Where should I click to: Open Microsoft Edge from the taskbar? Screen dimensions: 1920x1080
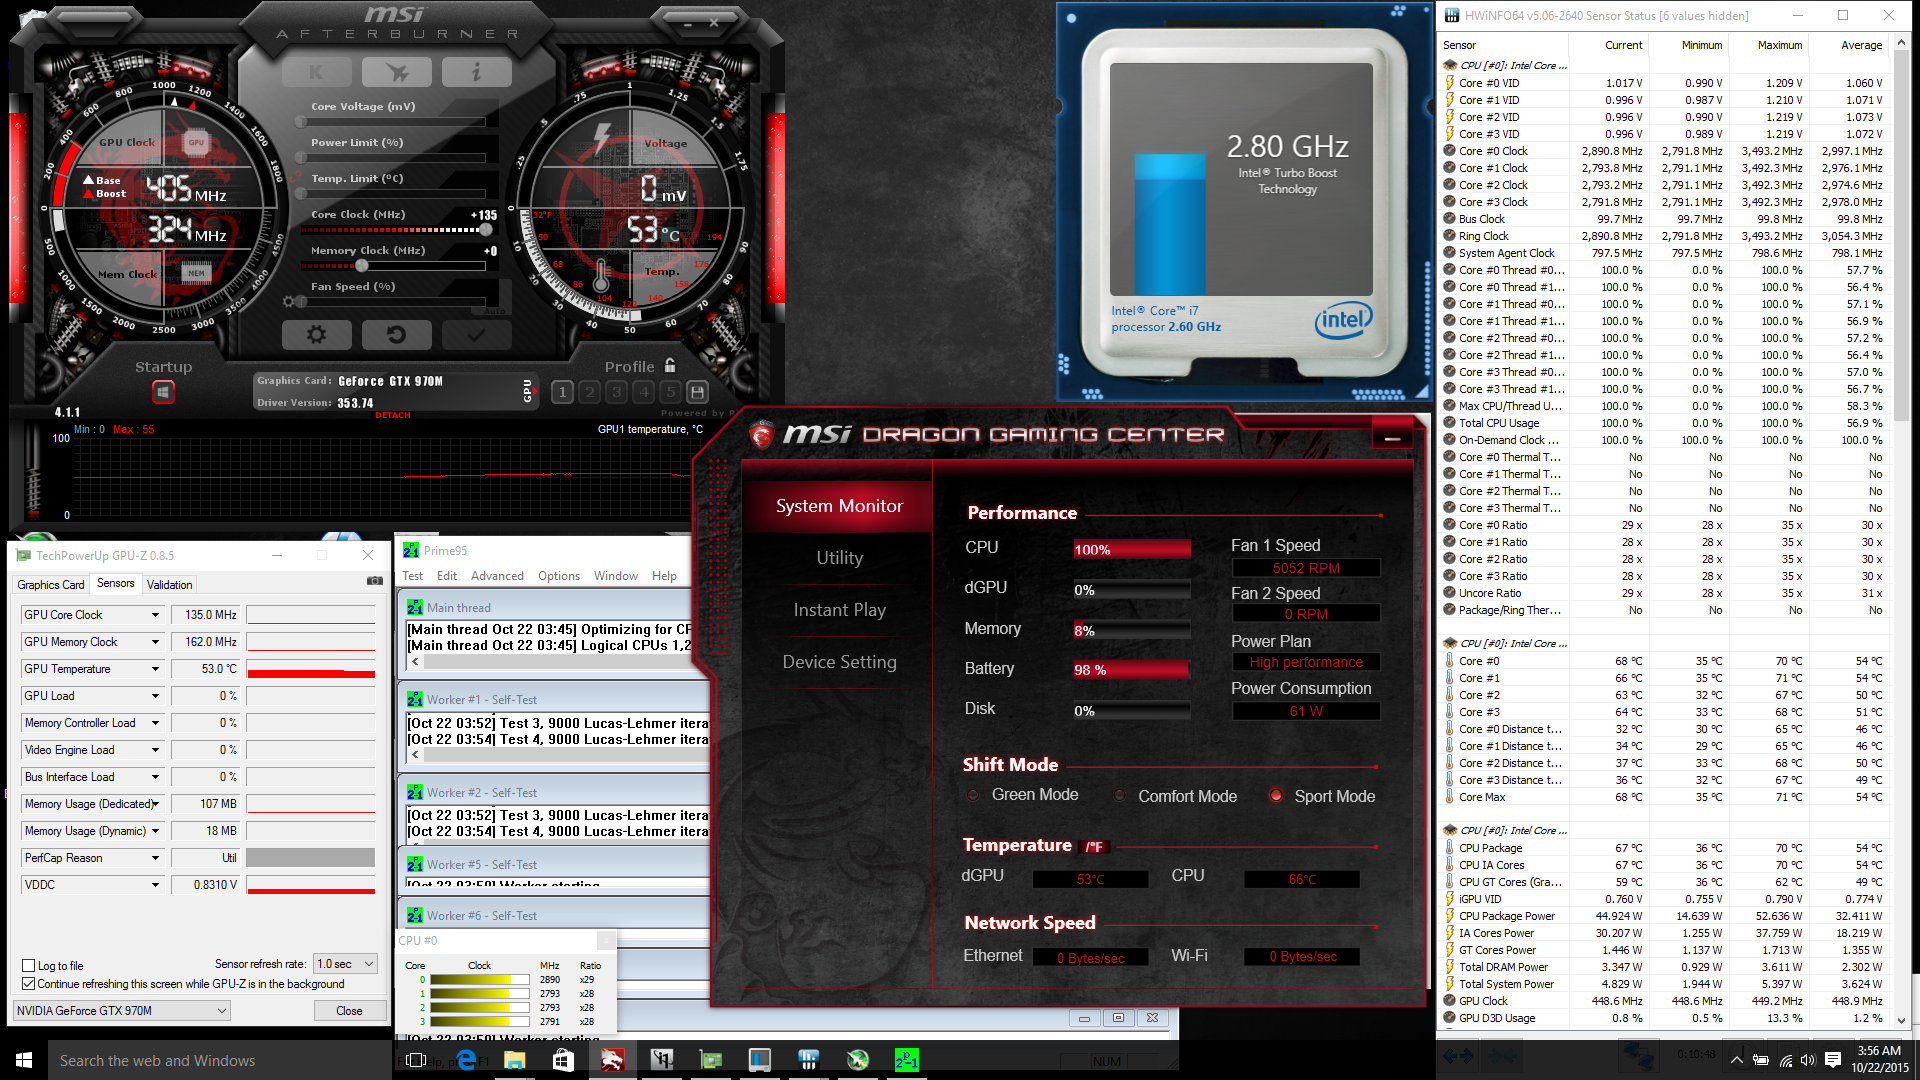466,1060
